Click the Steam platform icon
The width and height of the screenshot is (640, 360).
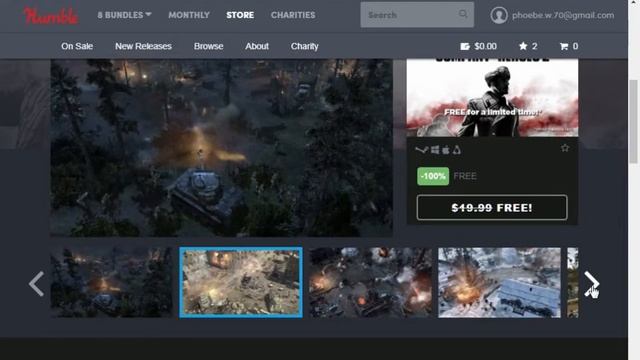(x=422, y=150)
